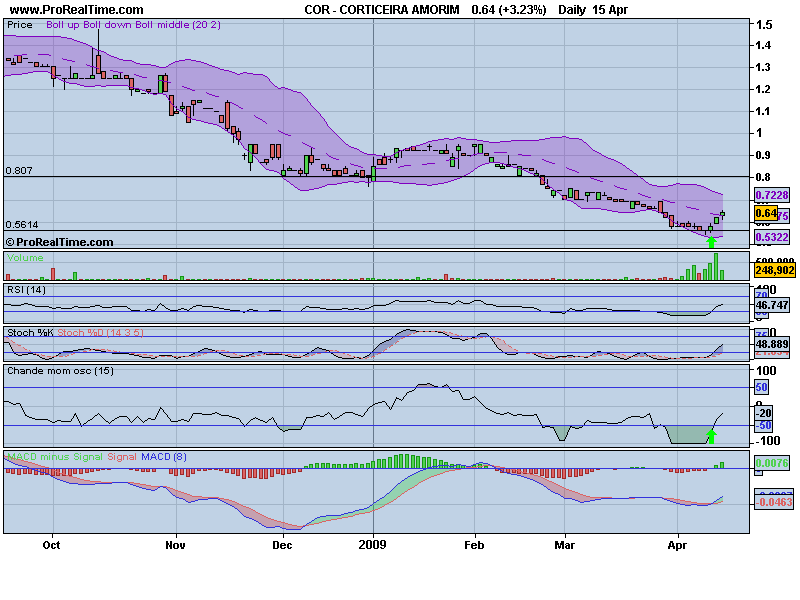Click the Mar month label on time axis
Viewport: 800px width, 600px height.
[565, 545]
